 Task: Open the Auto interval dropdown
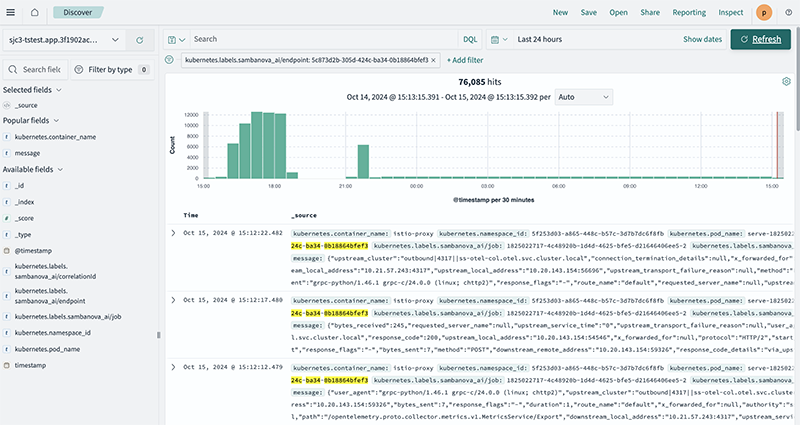(583, 97)
